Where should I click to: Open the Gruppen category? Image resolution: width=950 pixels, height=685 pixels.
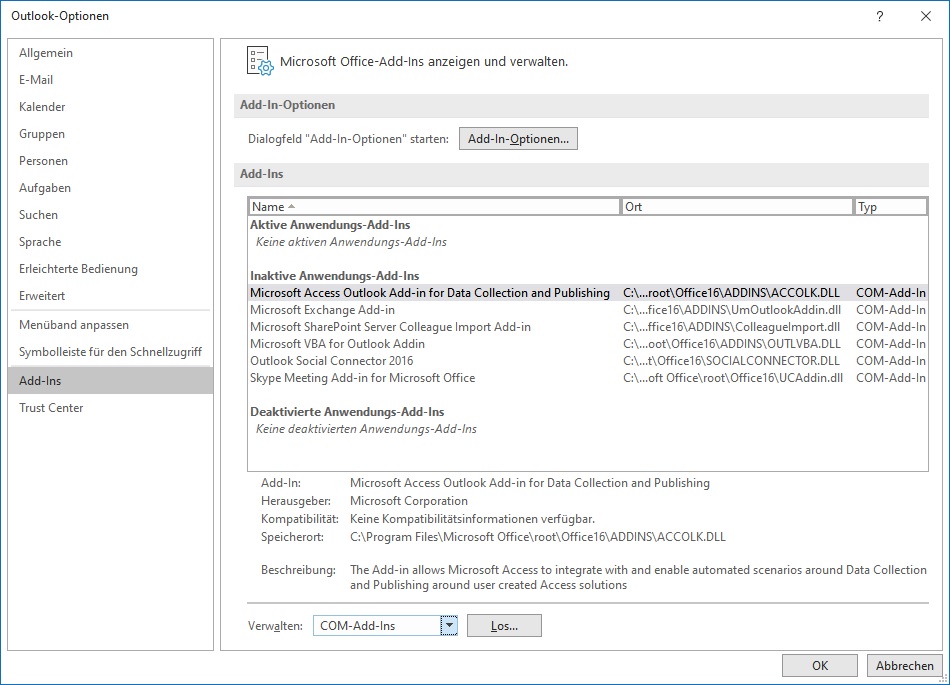coord(111,134)
